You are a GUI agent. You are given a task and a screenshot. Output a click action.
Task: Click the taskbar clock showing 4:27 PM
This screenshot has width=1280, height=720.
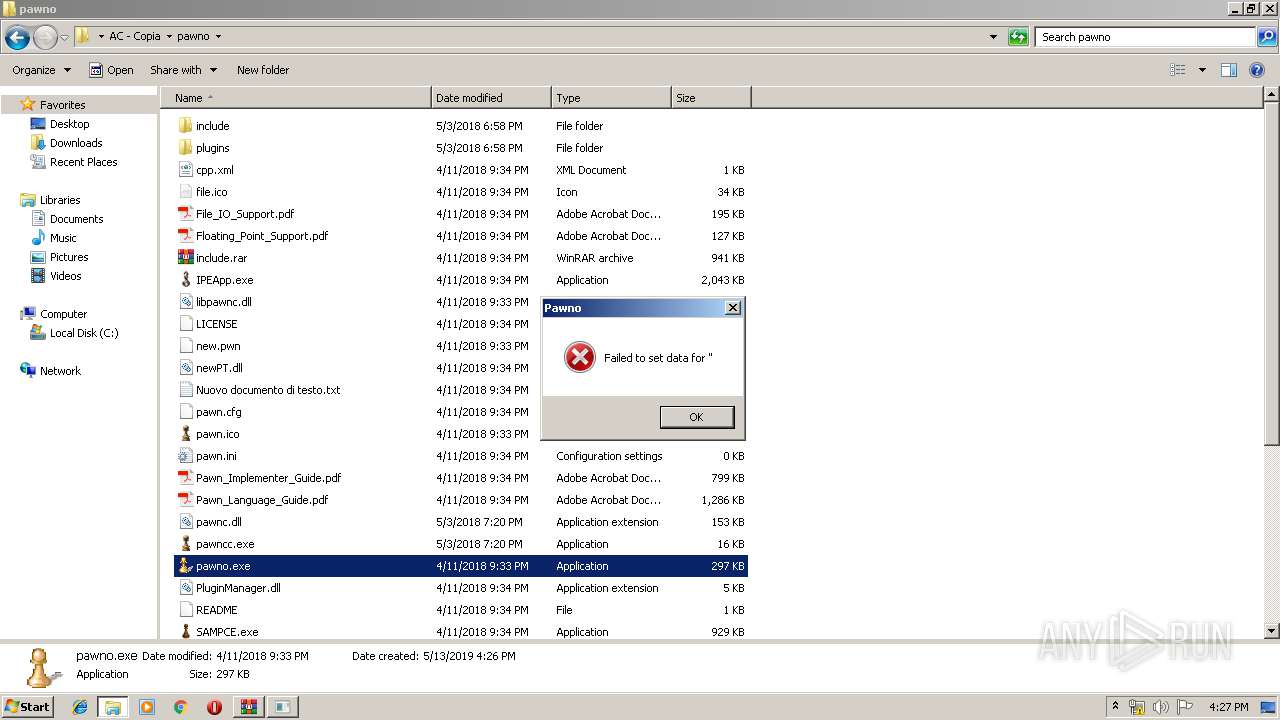pyautogui.click(x=1228, y=707)
